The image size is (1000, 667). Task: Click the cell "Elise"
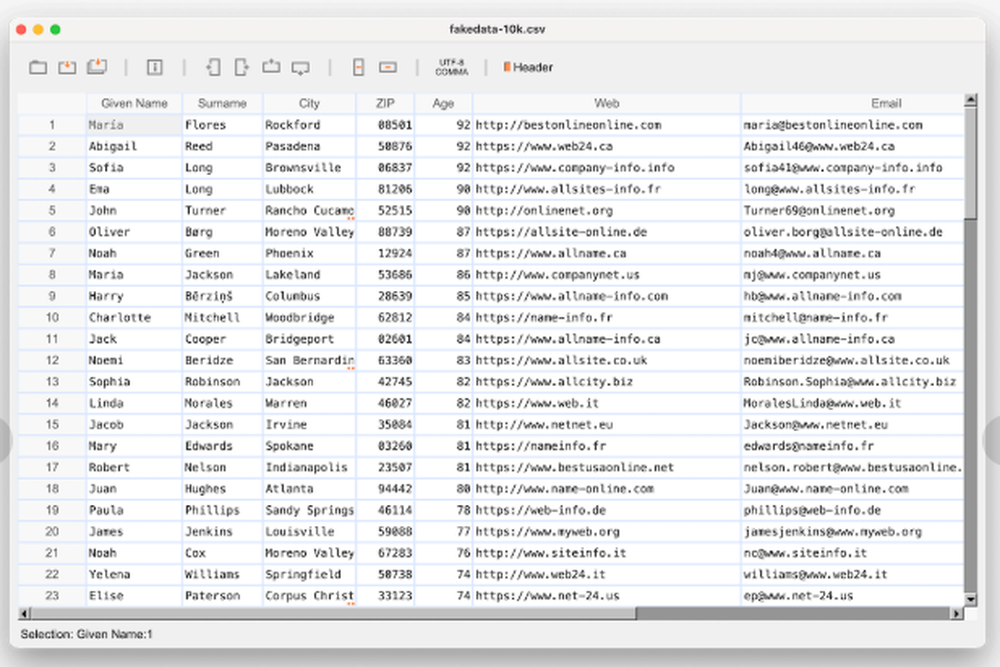(135, 596)
